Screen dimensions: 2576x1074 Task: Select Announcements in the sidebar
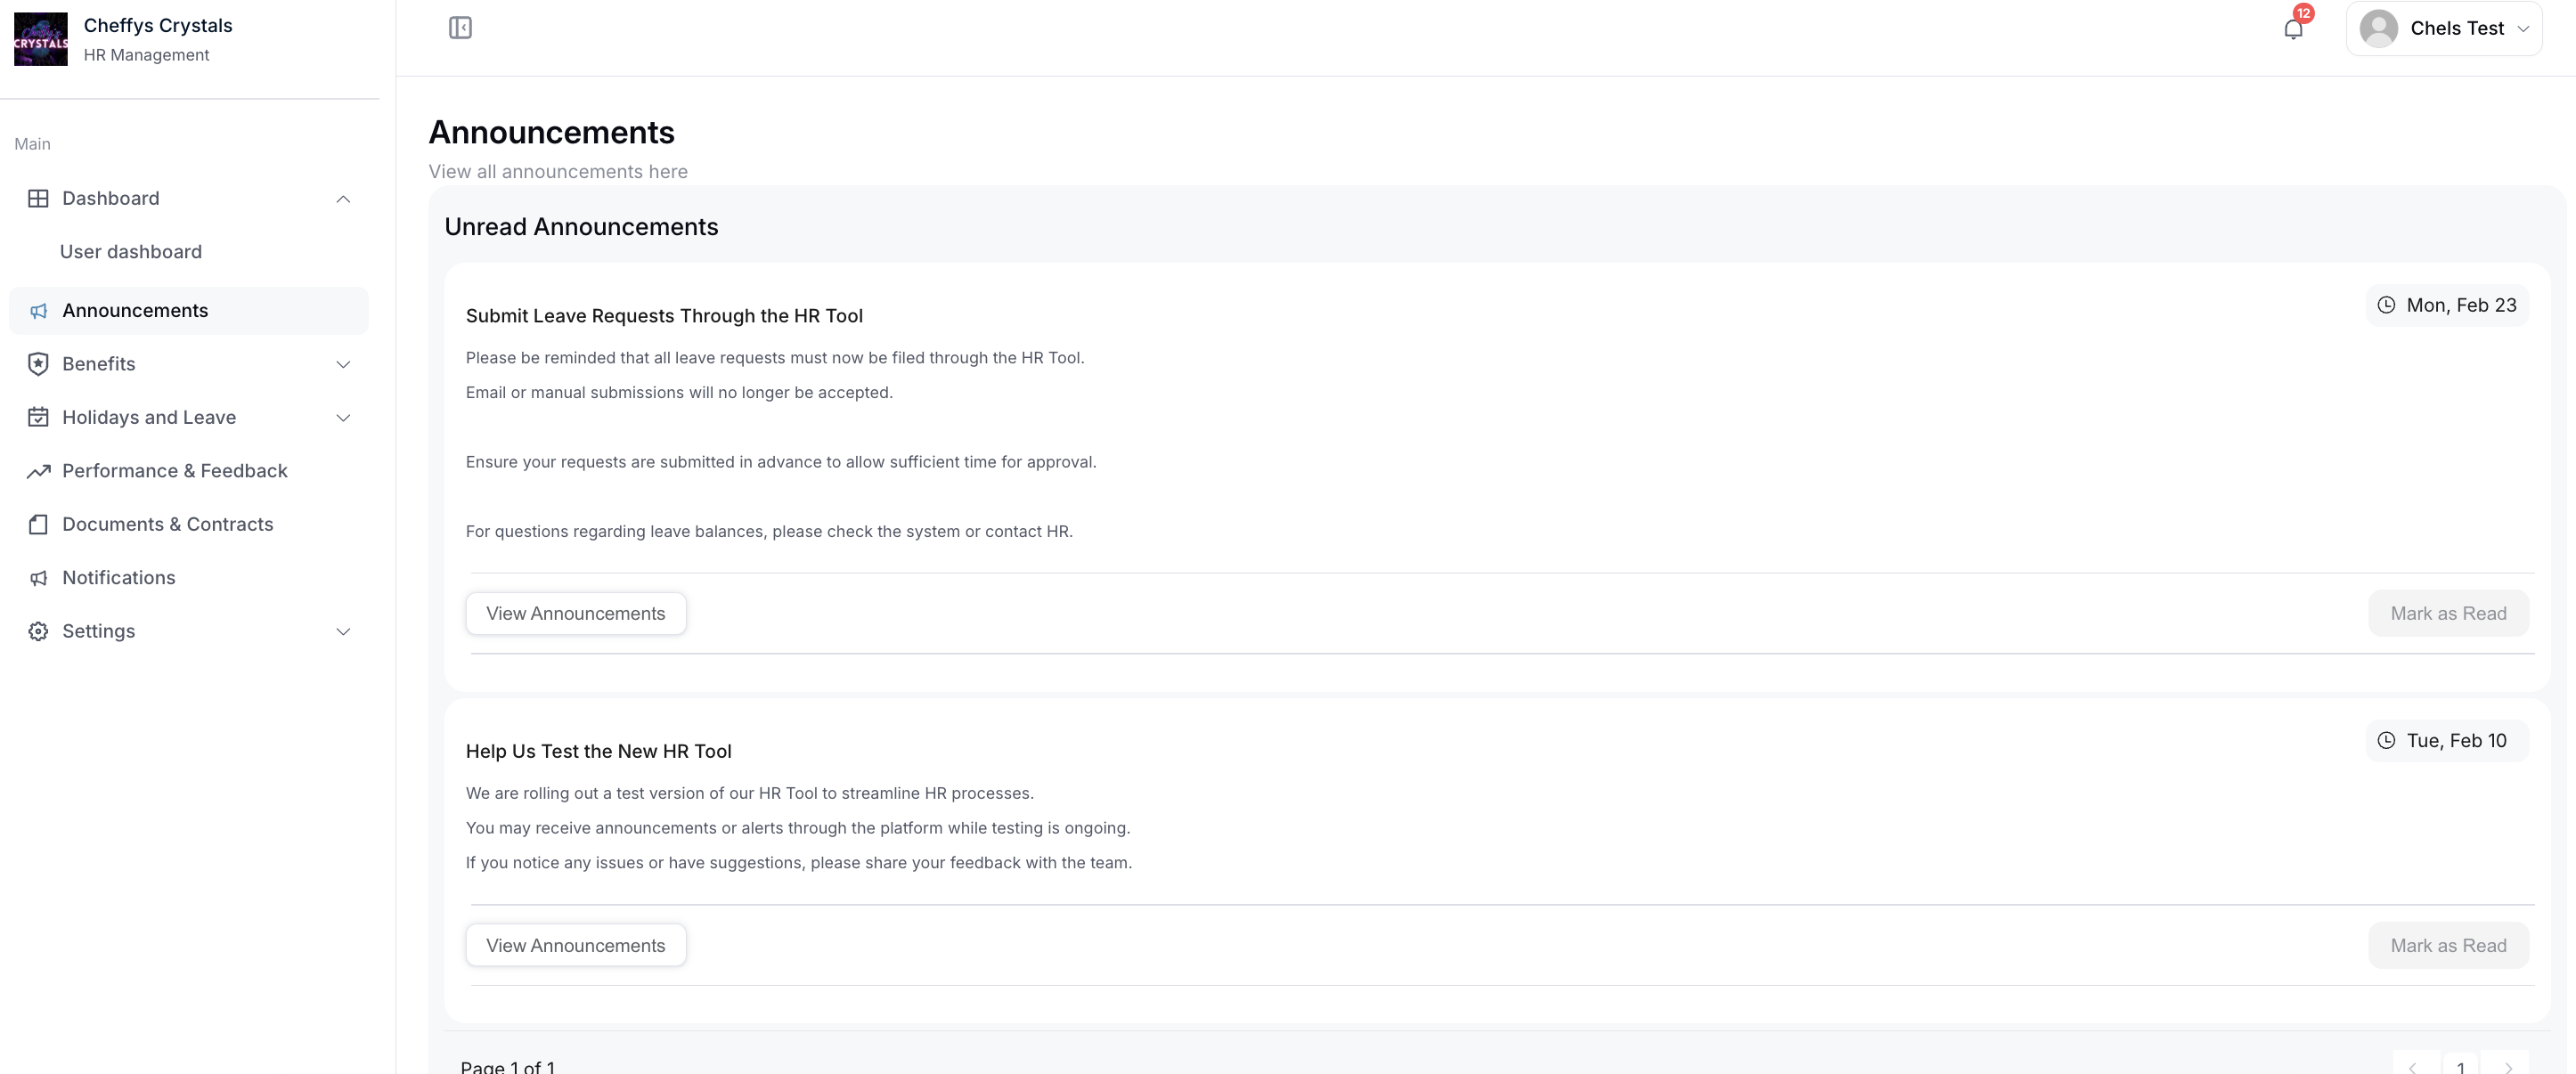click(x=135, y=311)
